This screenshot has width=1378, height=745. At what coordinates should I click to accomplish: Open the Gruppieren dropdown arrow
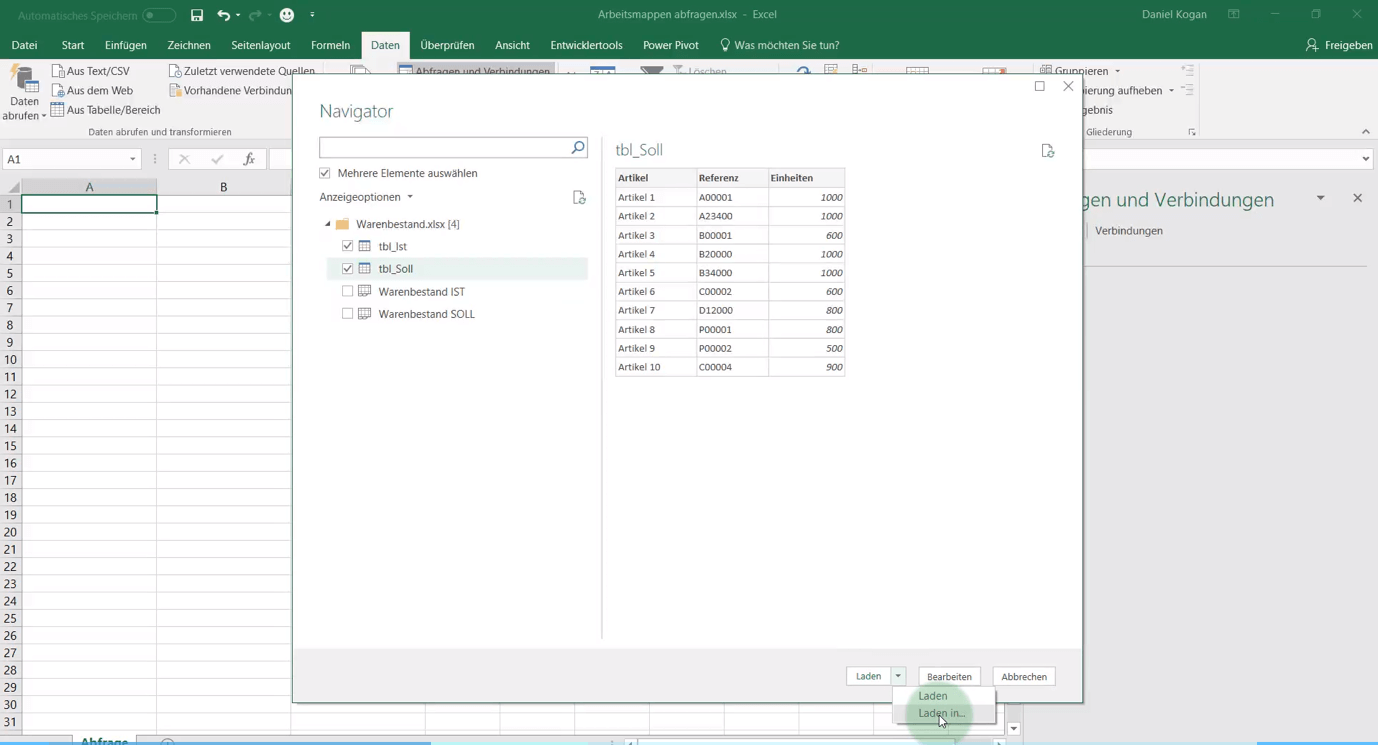[x=1117, y=71]
